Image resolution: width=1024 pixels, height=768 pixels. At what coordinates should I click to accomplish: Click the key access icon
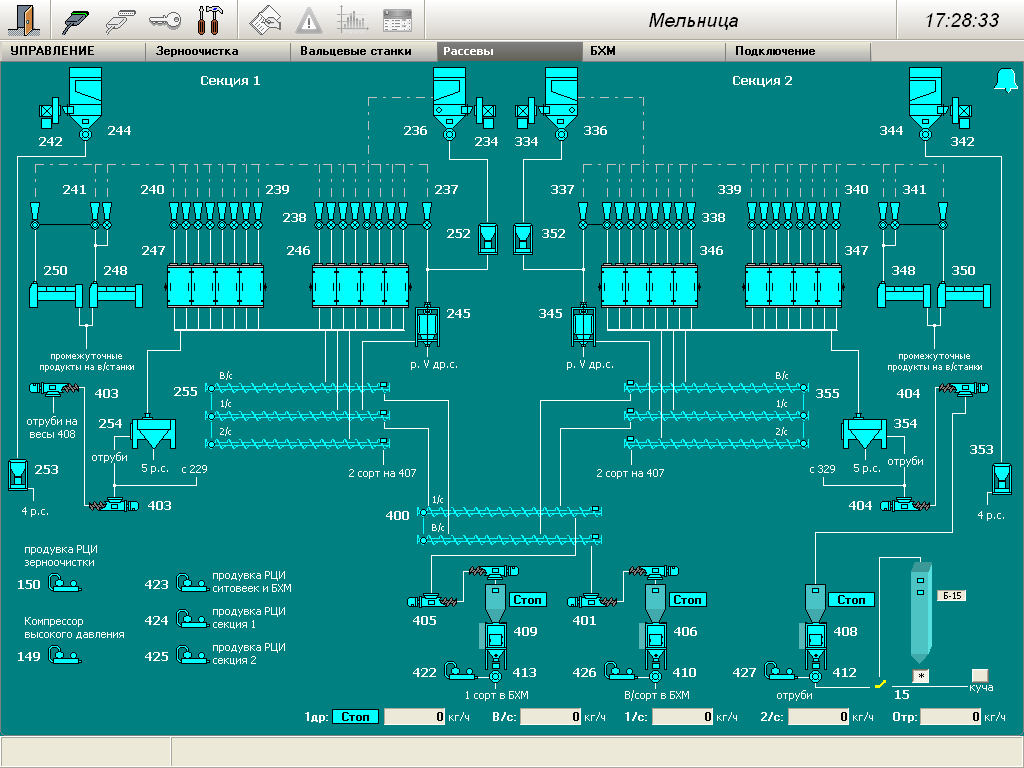[x=165, y=19]
